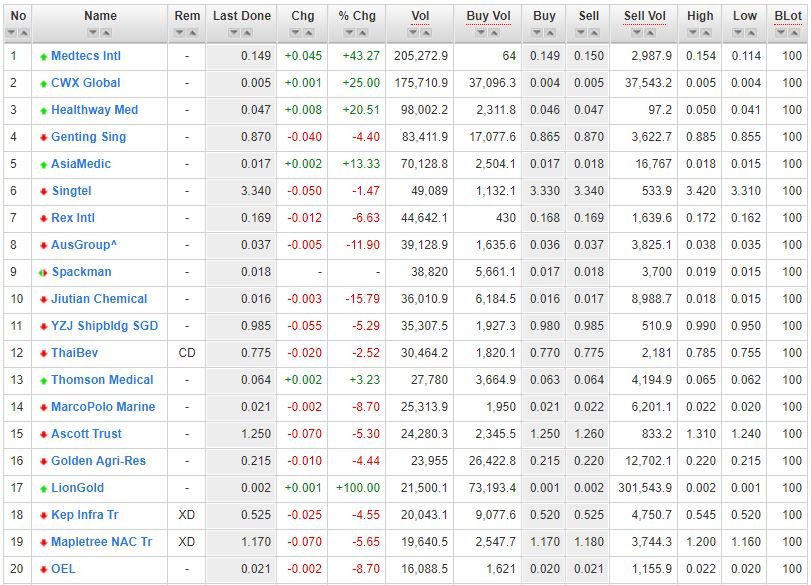
Task: Open Spackman stock link
Action: pyautogui.click(x=81, y=272)
